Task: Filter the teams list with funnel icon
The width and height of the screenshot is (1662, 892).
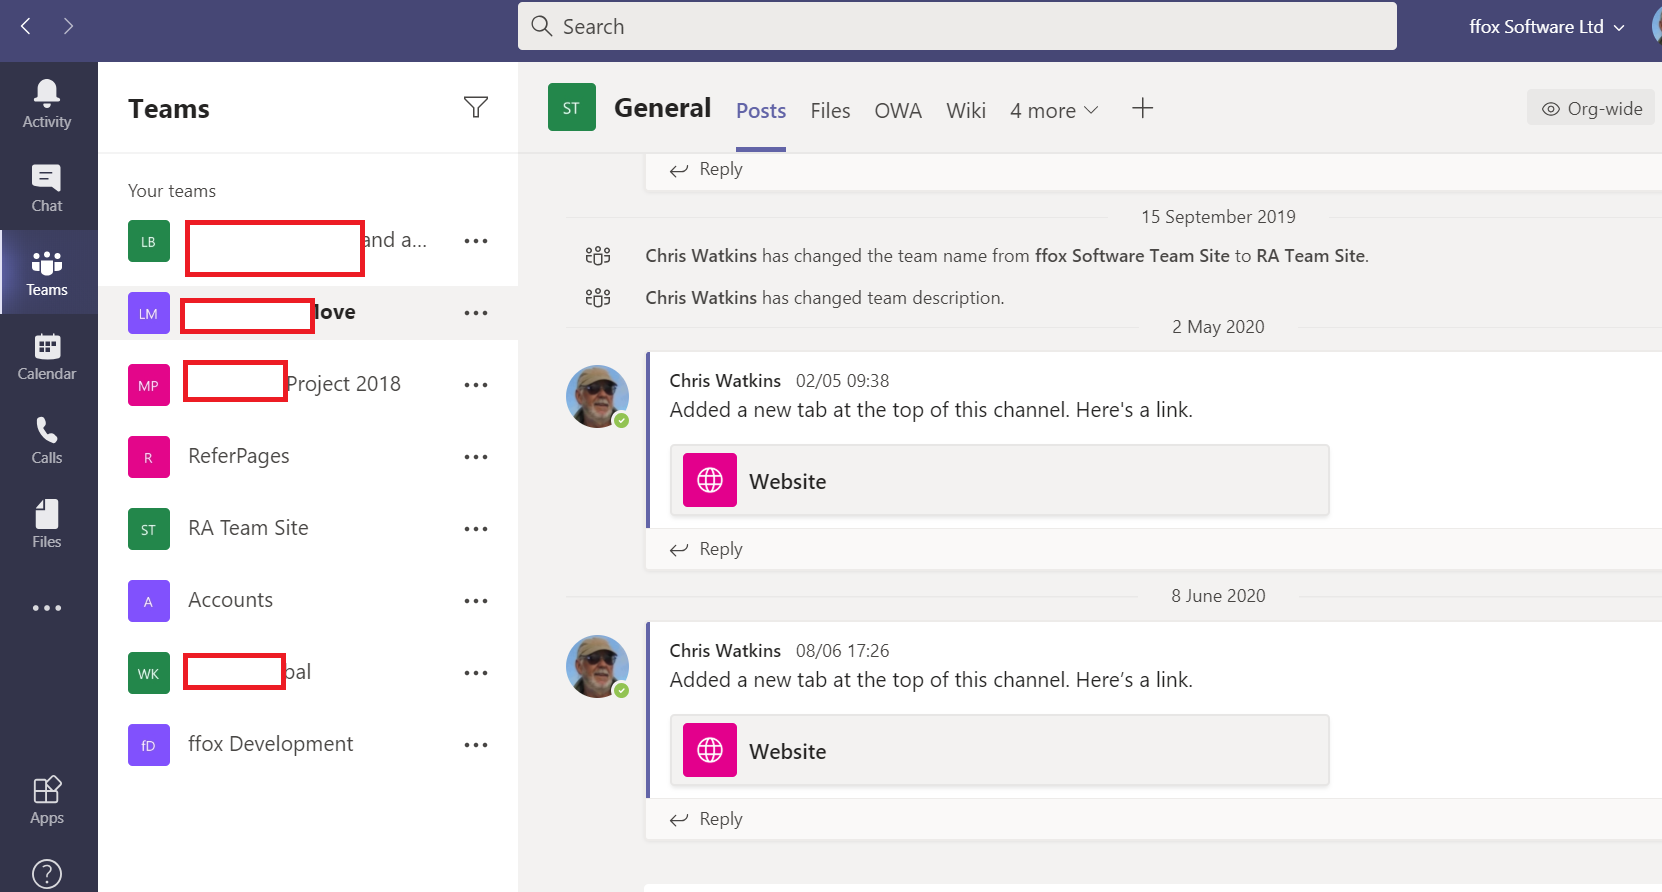Action: pyautogui.click(x=476, y=107)
